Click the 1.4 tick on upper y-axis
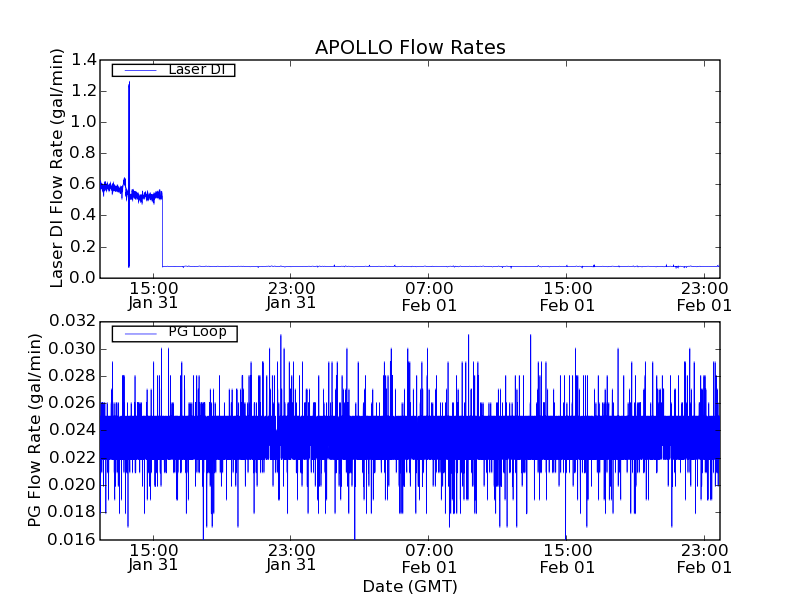 click(82, 60)
